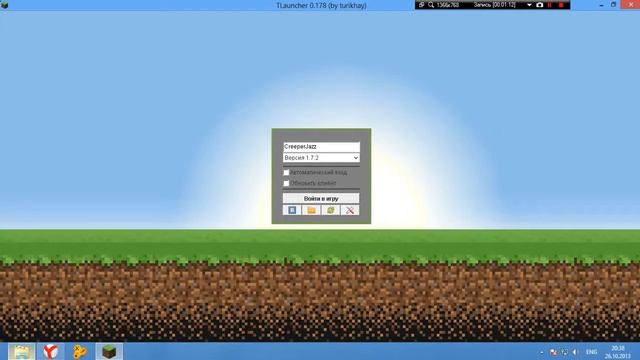Image resolution: width=640 pixels, height=360 pixels.
Task: Open the game folder icon button
Action: click(311, 210)
